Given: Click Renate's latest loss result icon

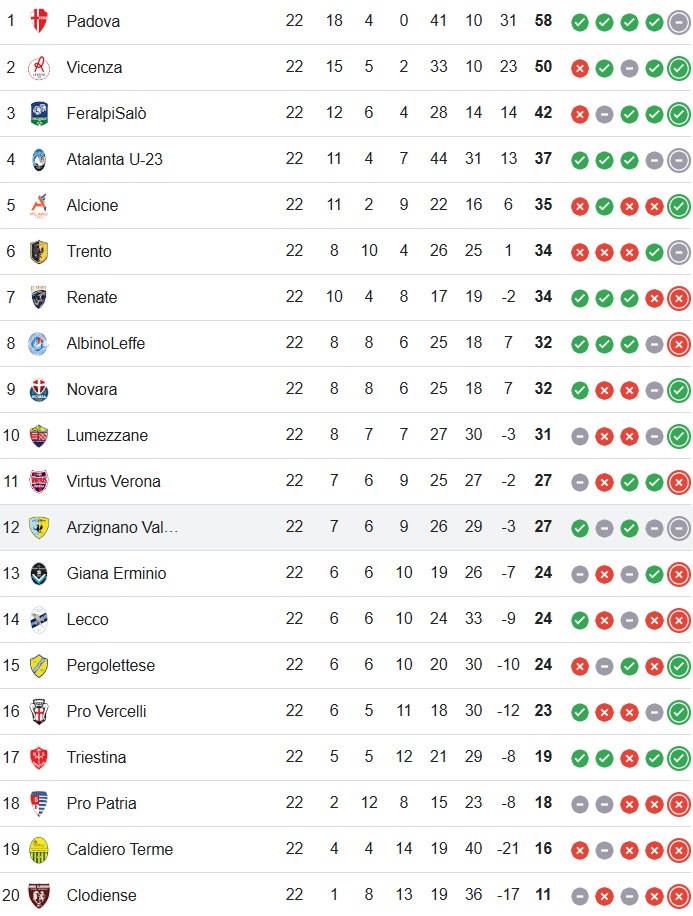Looking at the screenshot, I should pos(679,299).
